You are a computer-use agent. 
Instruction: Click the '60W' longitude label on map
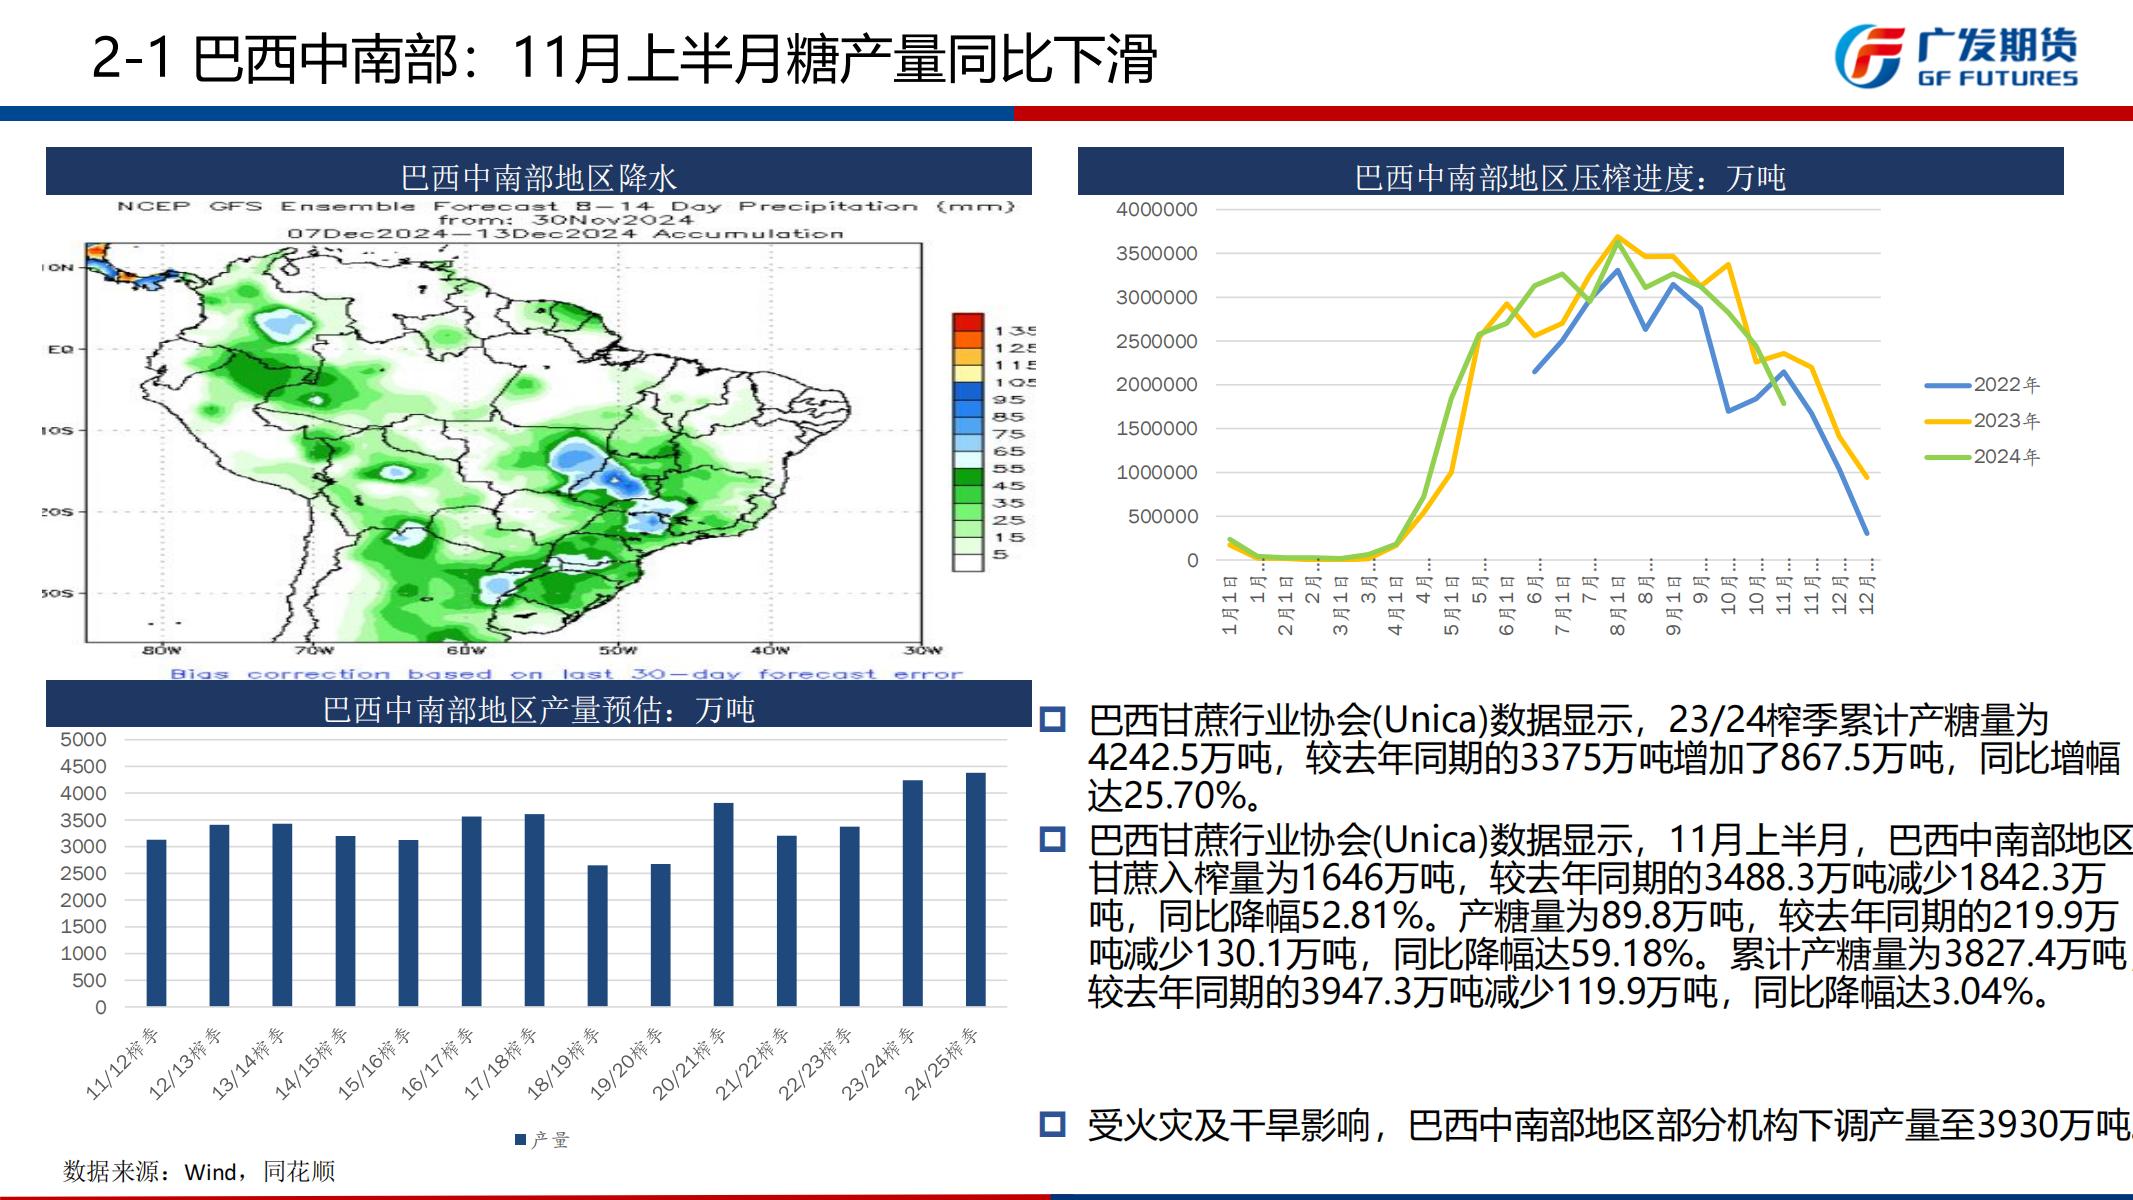click(x=465, y=650)
